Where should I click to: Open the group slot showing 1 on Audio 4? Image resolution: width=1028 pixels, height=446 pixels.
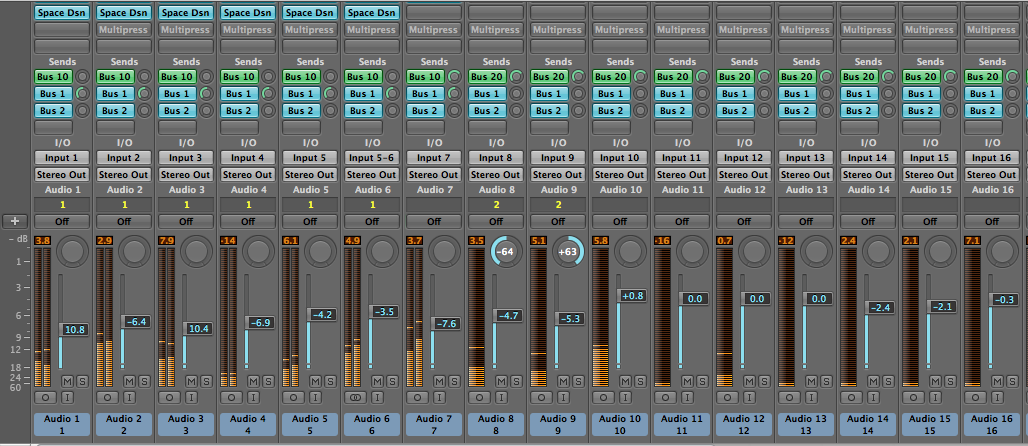(248, 205)
